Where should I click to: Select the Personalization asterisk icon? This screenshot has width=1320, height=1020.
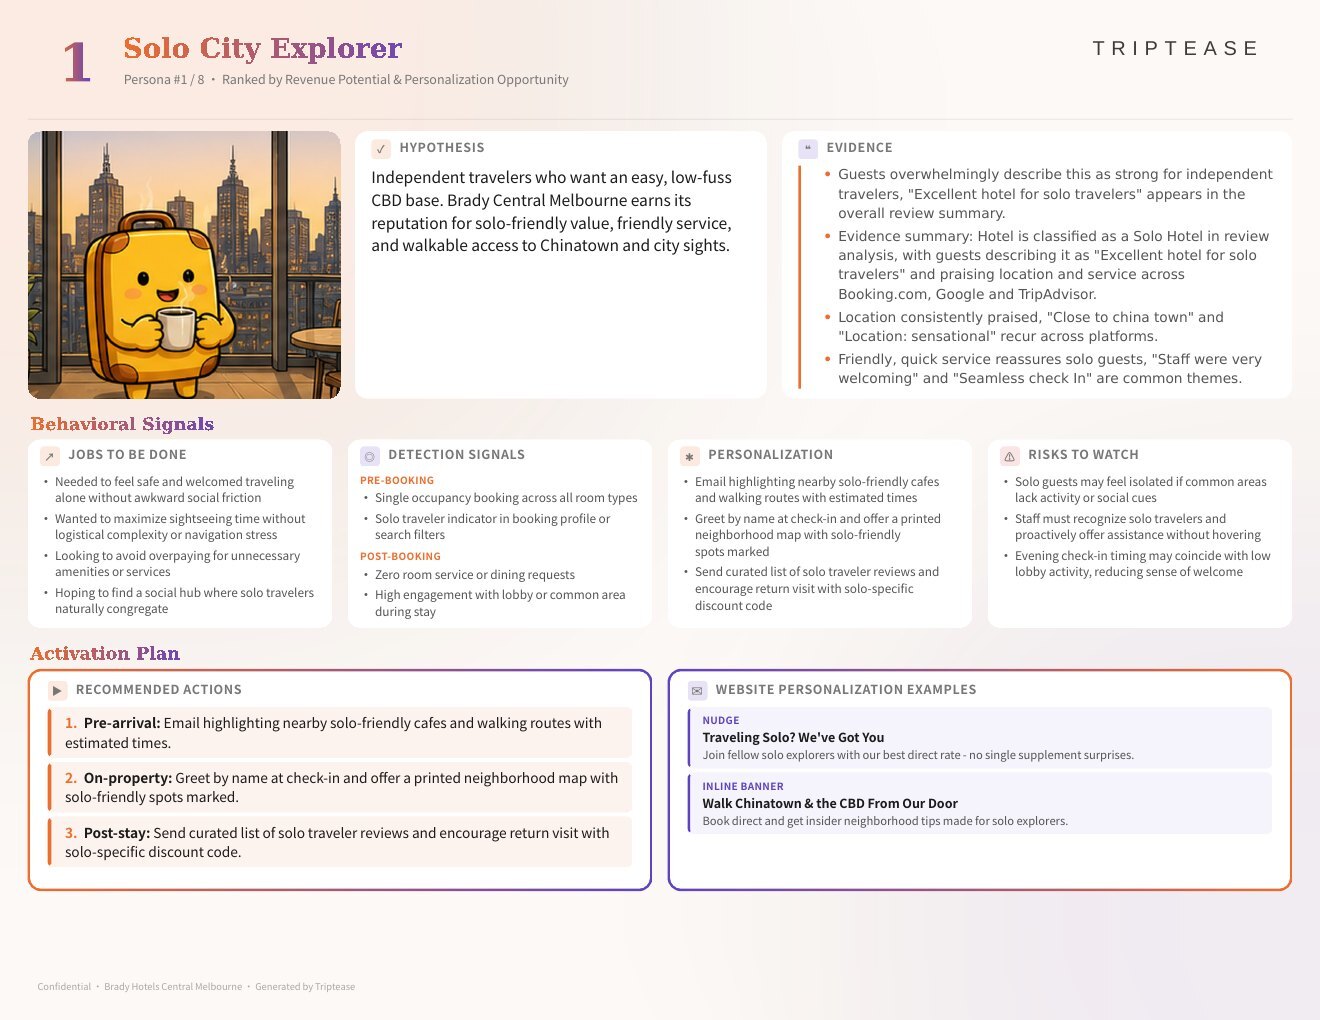690,456
